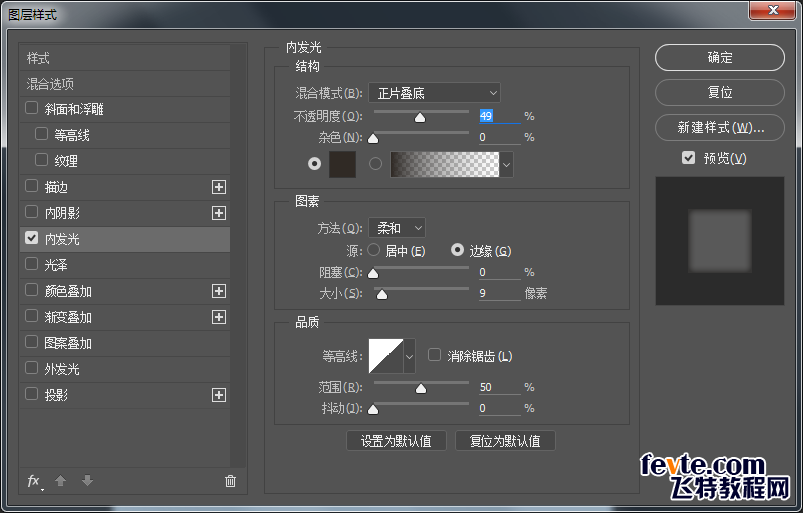Click the 阻塞 slider handle

373,274
